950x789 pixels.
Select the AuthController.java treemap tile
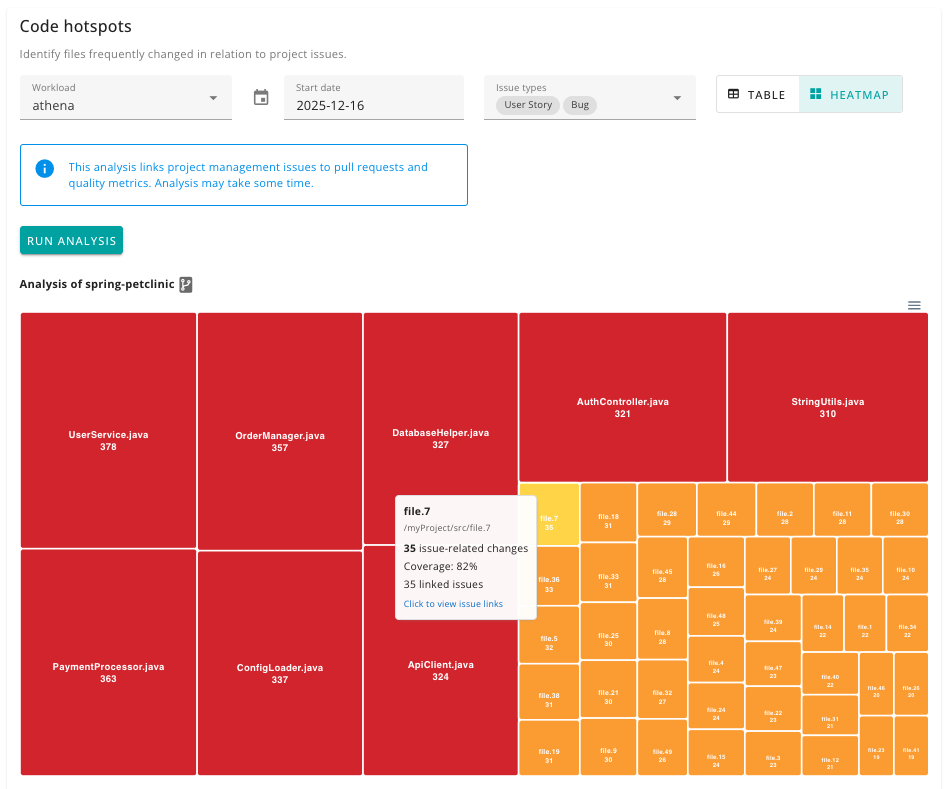622,395
